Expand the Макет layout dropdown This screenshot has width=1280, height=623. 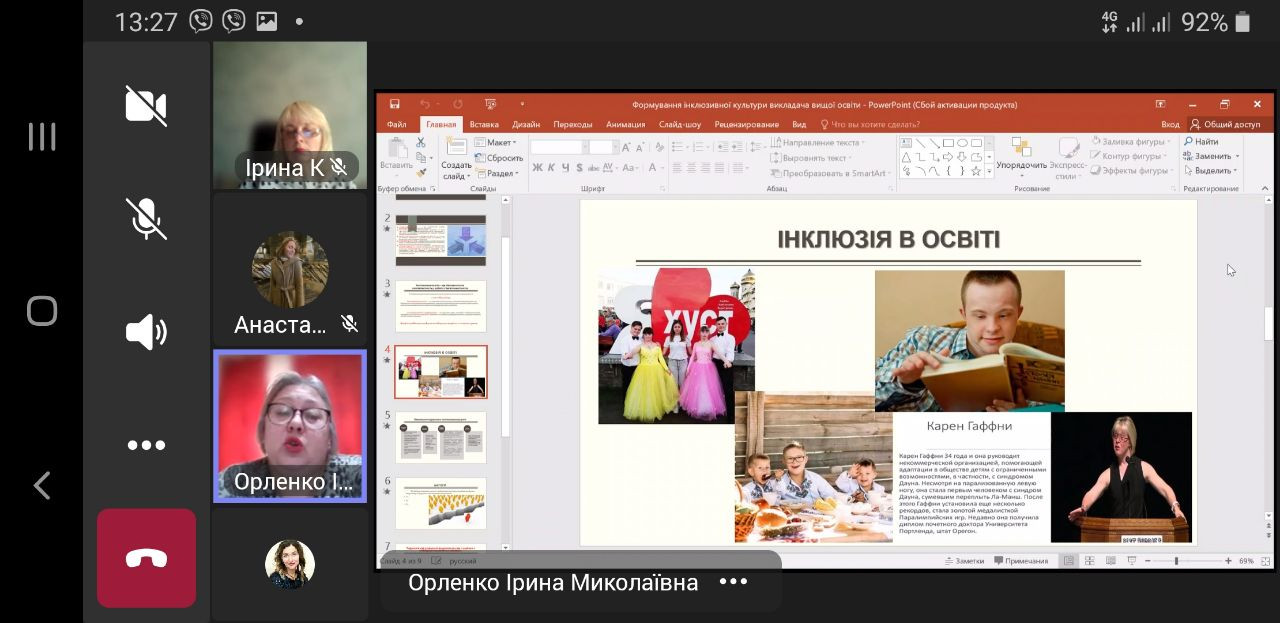pyautogui.click(x=501, y=143)
